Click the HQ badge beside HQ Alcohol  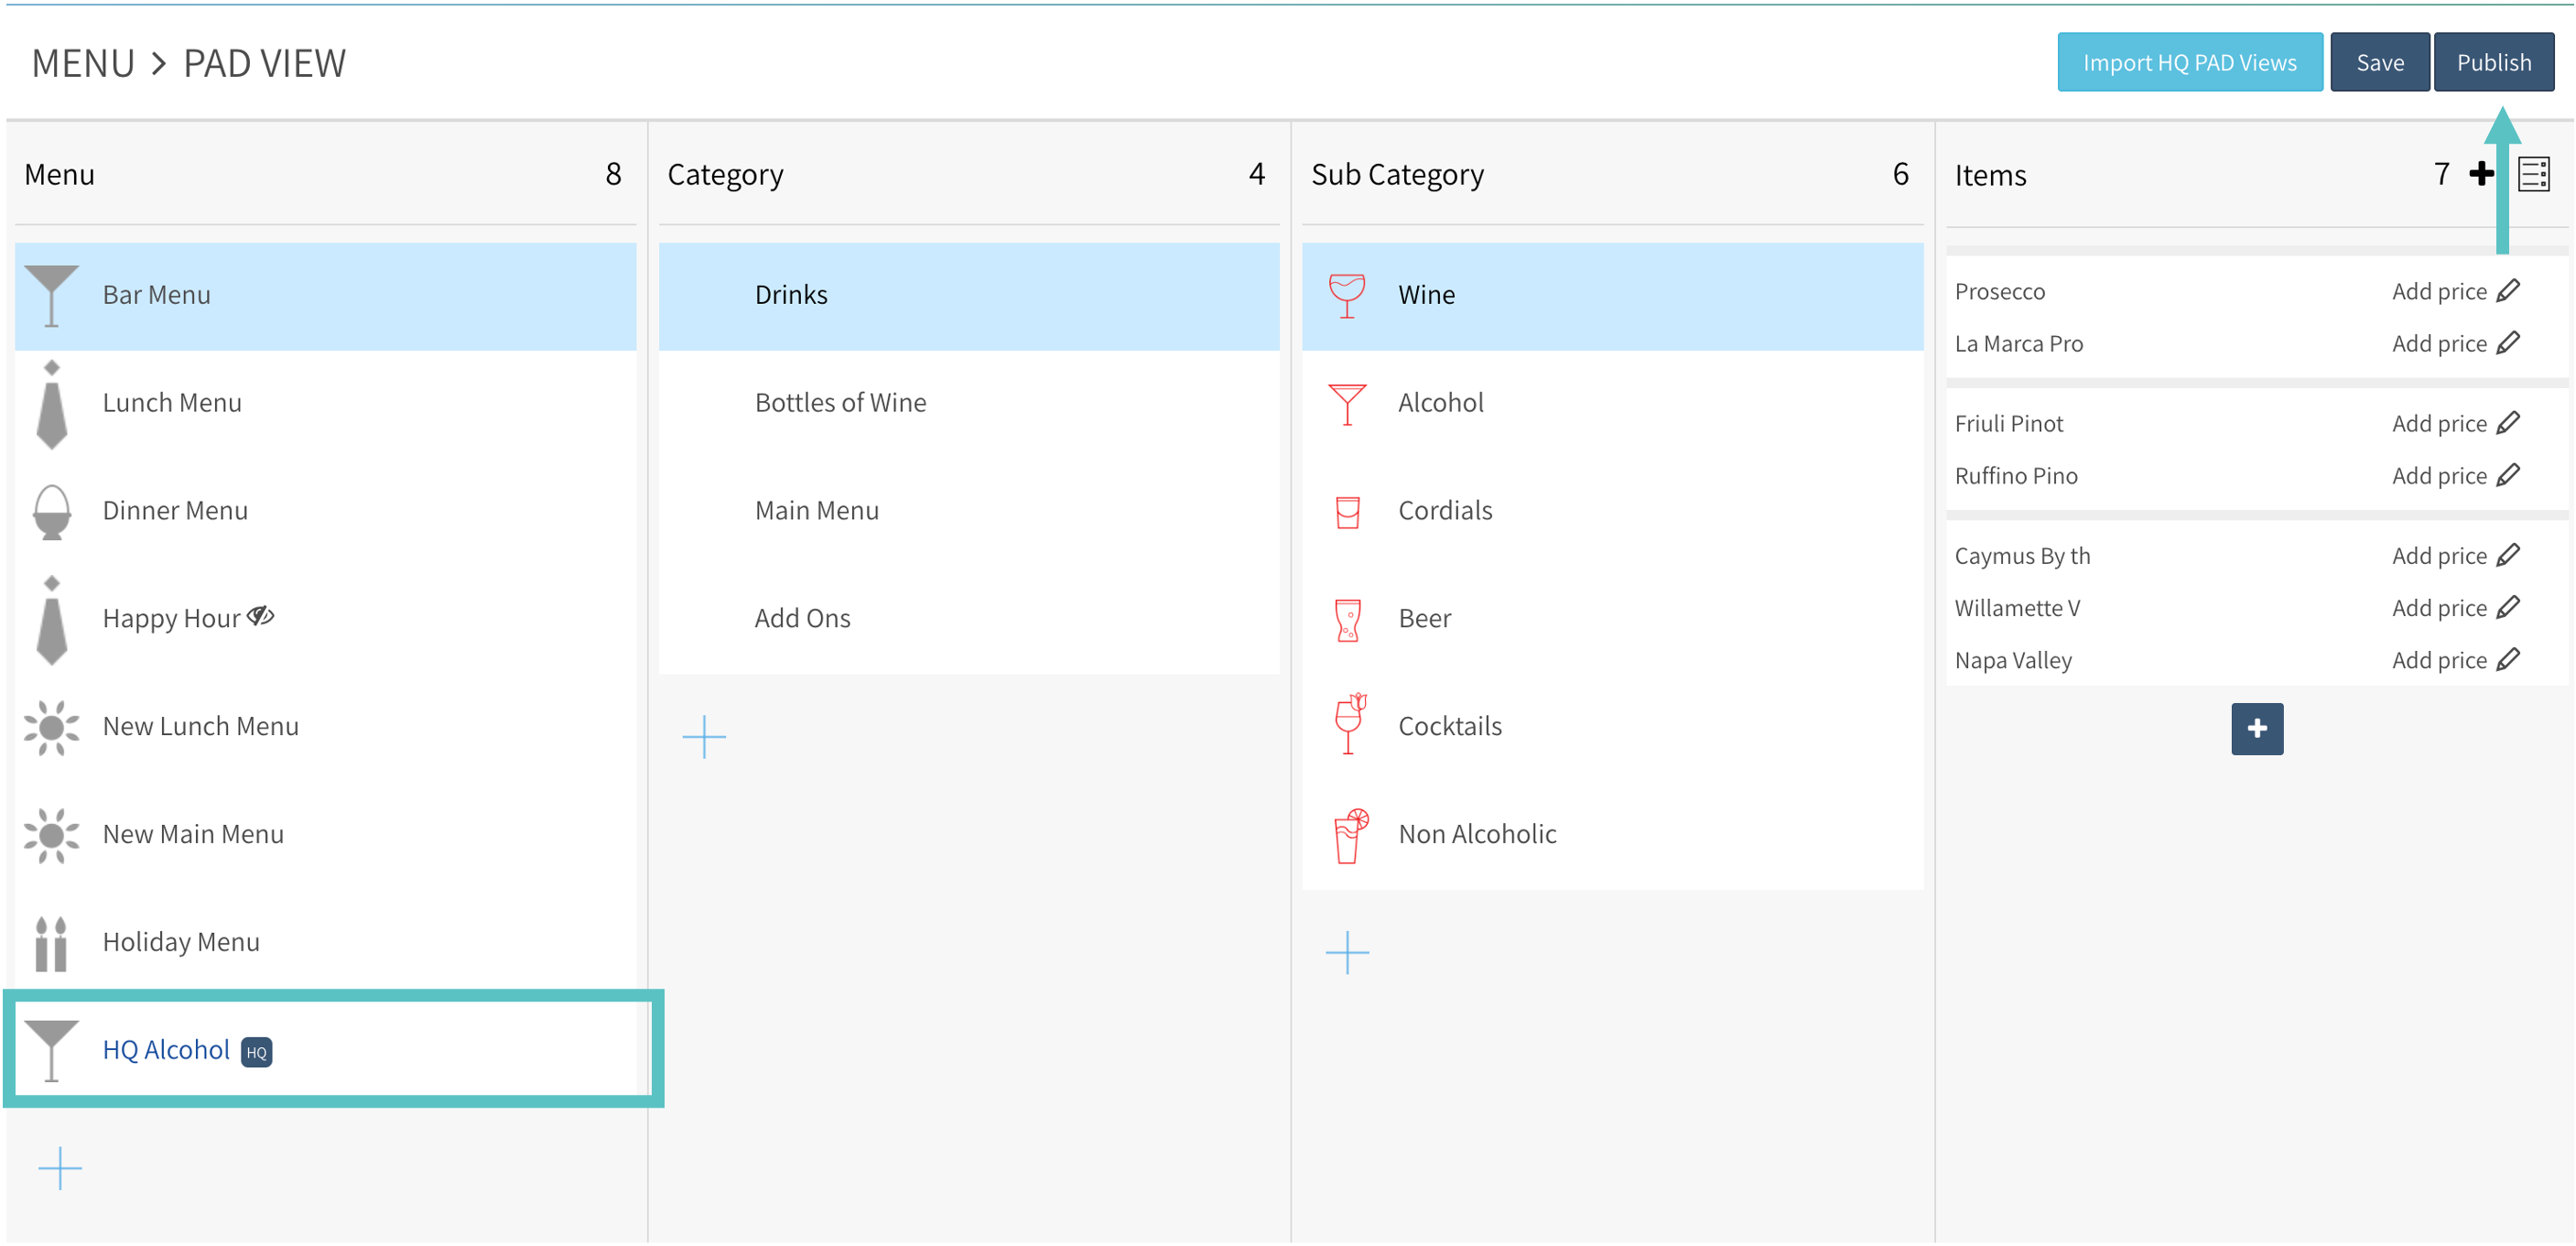point(256,1052)
